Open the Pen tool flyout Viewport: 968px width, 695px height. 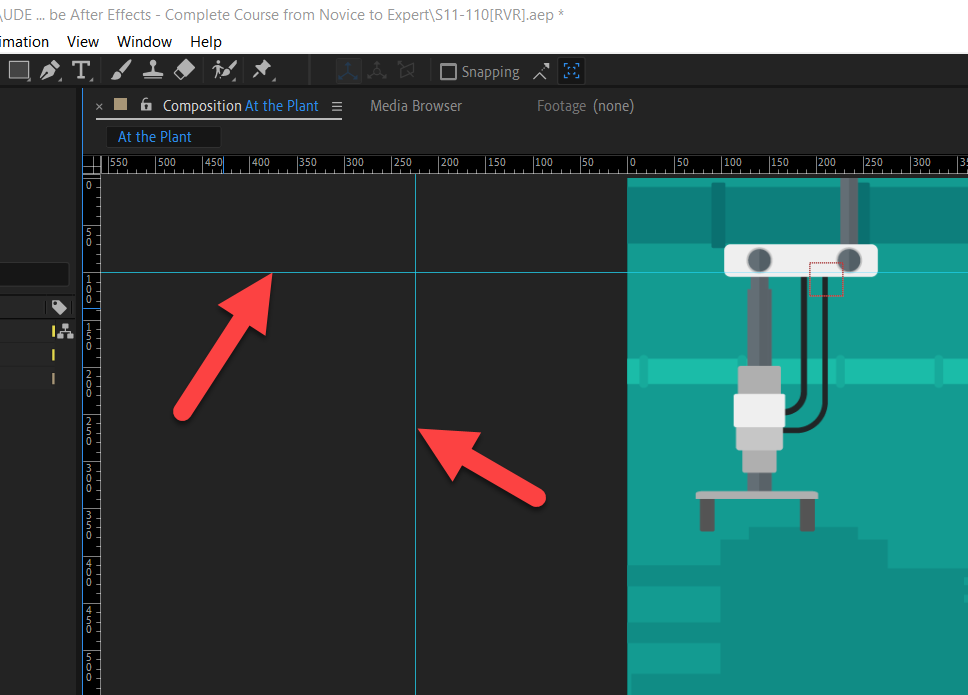61,79
